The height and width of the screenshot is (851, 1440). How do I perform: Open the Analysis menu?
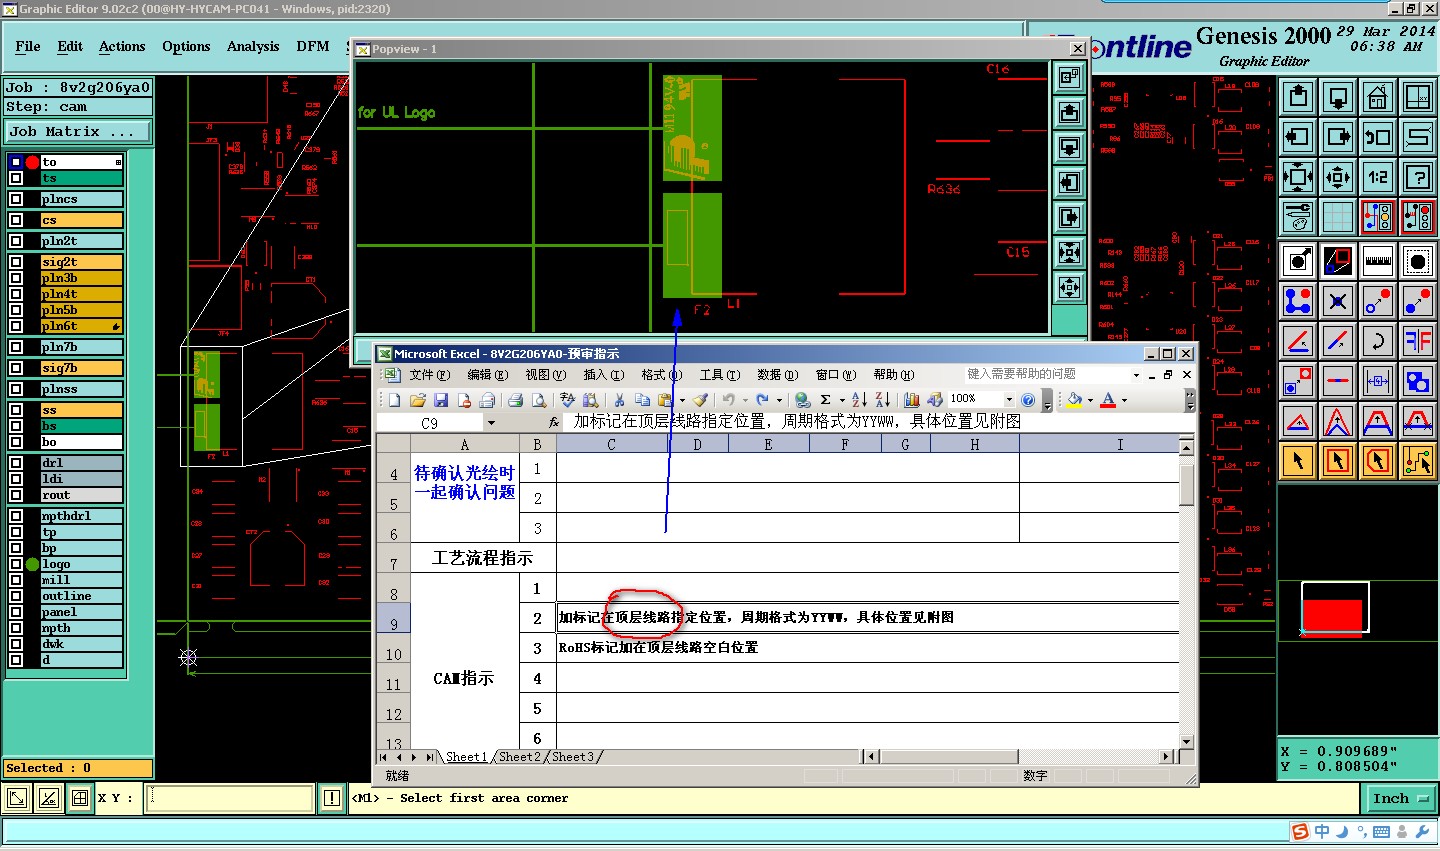[x=253, y=46]
